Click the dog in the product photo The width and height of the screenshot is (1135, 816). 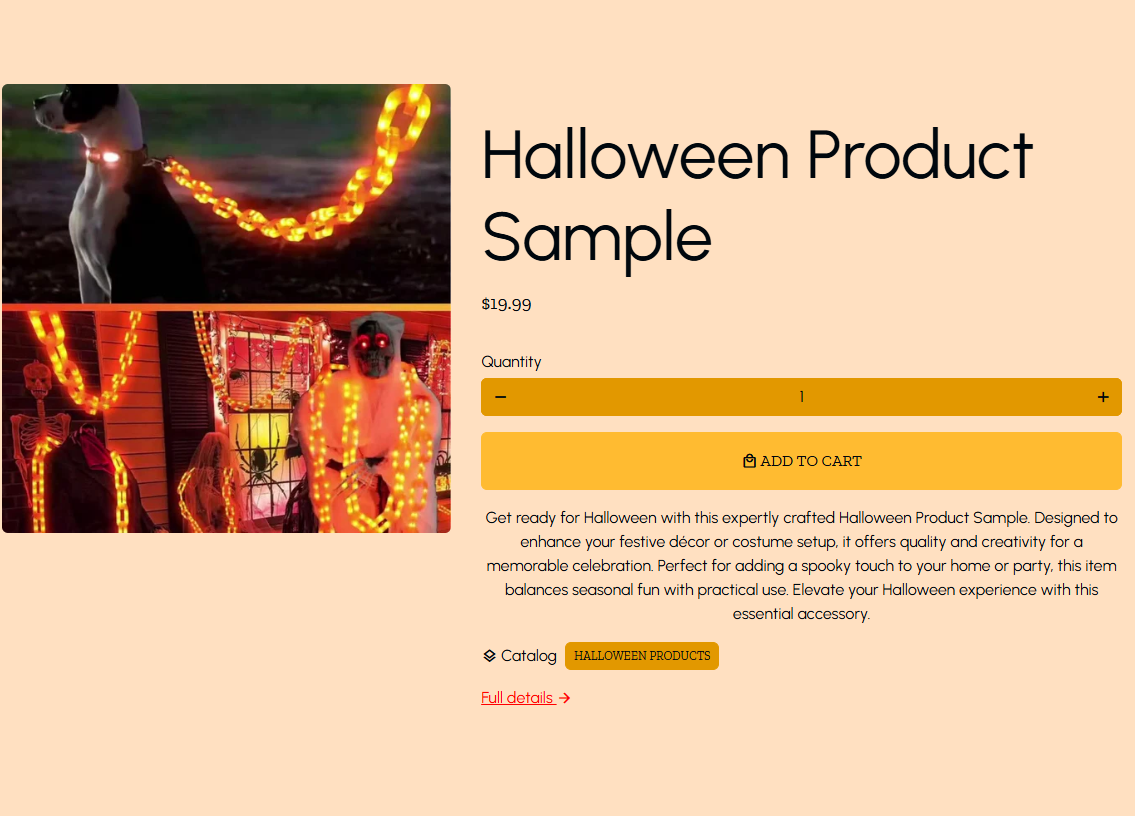[x=100, y=180]
